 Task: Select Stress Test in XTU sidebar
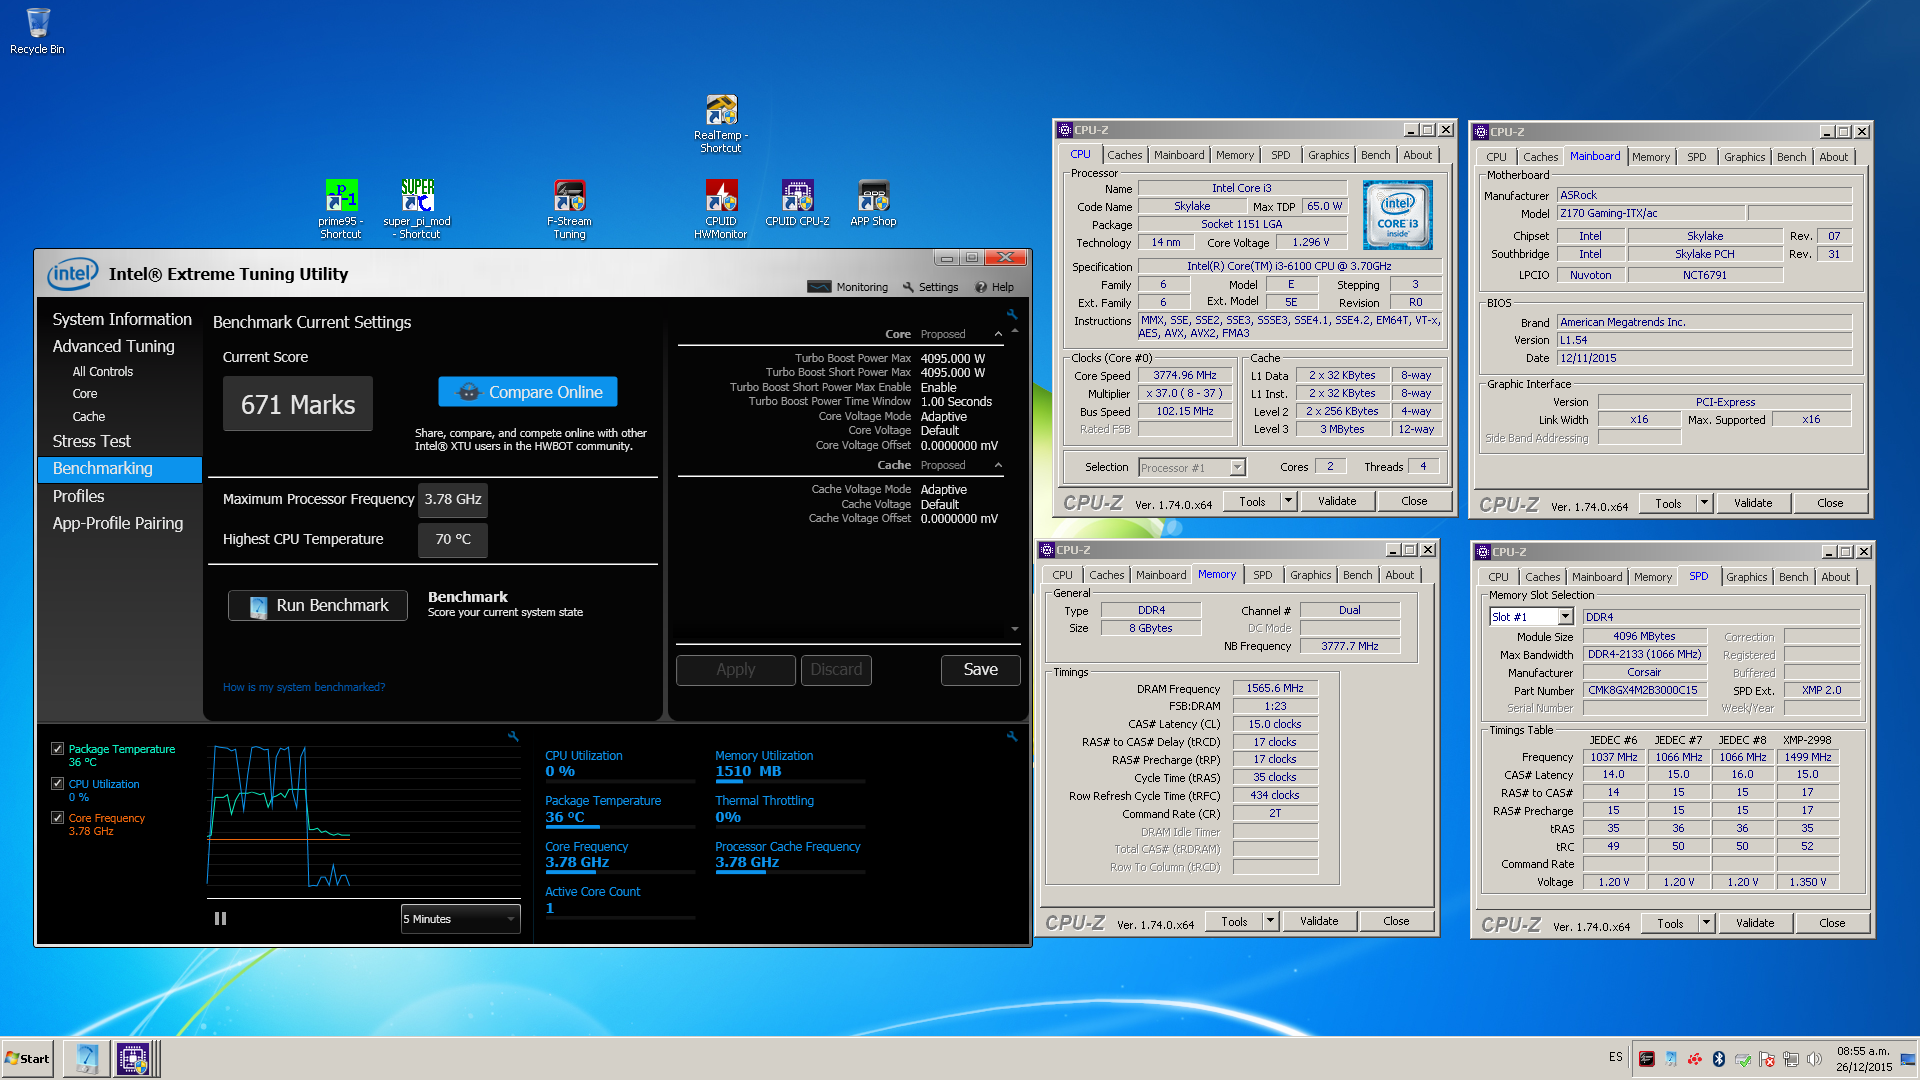coord(92,441)
